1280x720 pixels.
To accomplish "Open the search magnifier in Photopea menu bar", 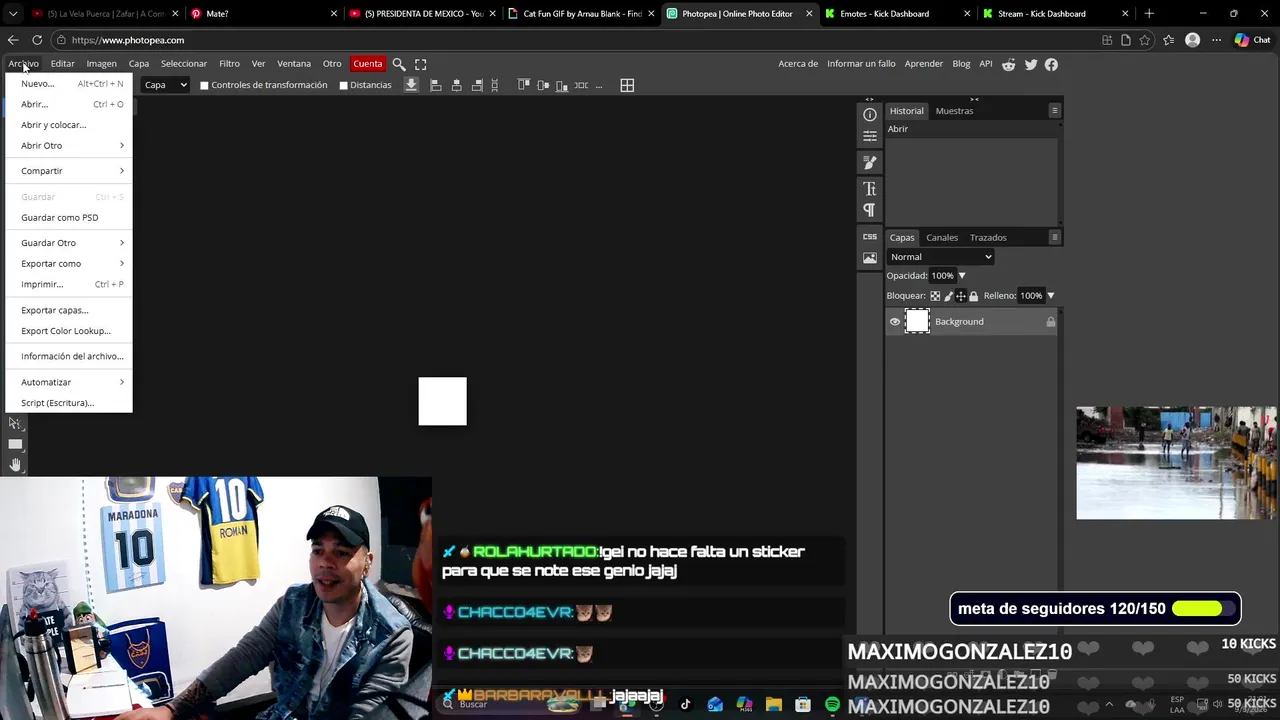I will pyautogui.click(x=399, y=64).
